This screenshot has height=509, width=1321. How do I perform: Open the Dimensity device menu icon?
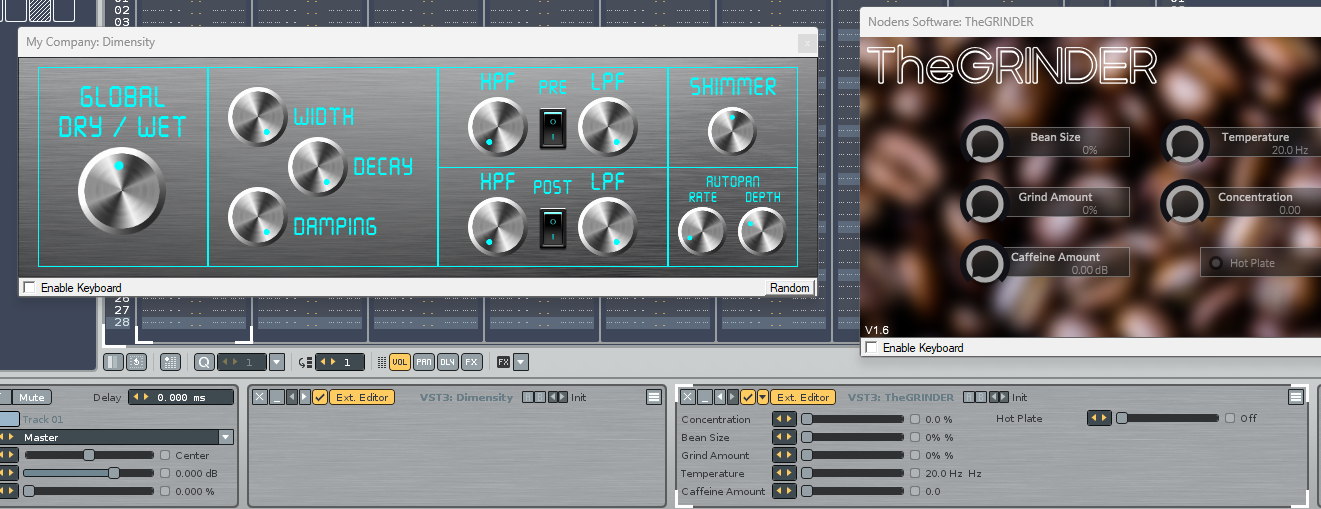(x=654, y=397)
